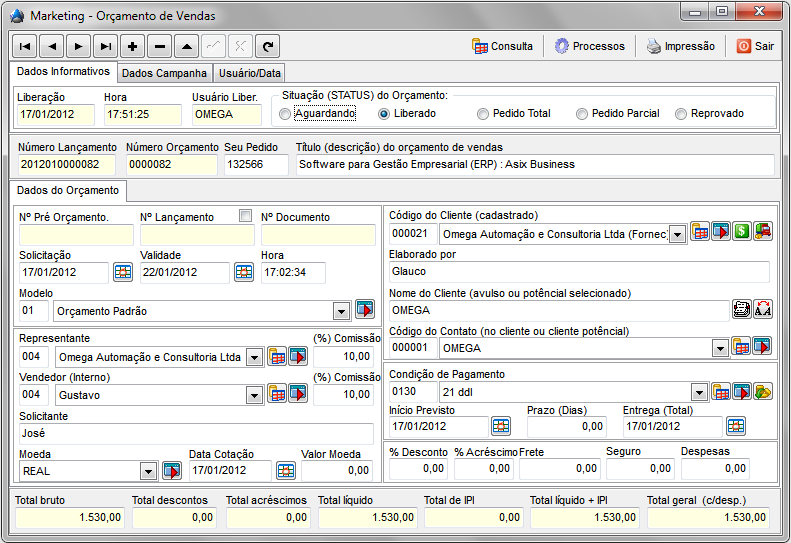Tick the Nº Lançamento checkbox
The image size is (791, 543).
245,216
